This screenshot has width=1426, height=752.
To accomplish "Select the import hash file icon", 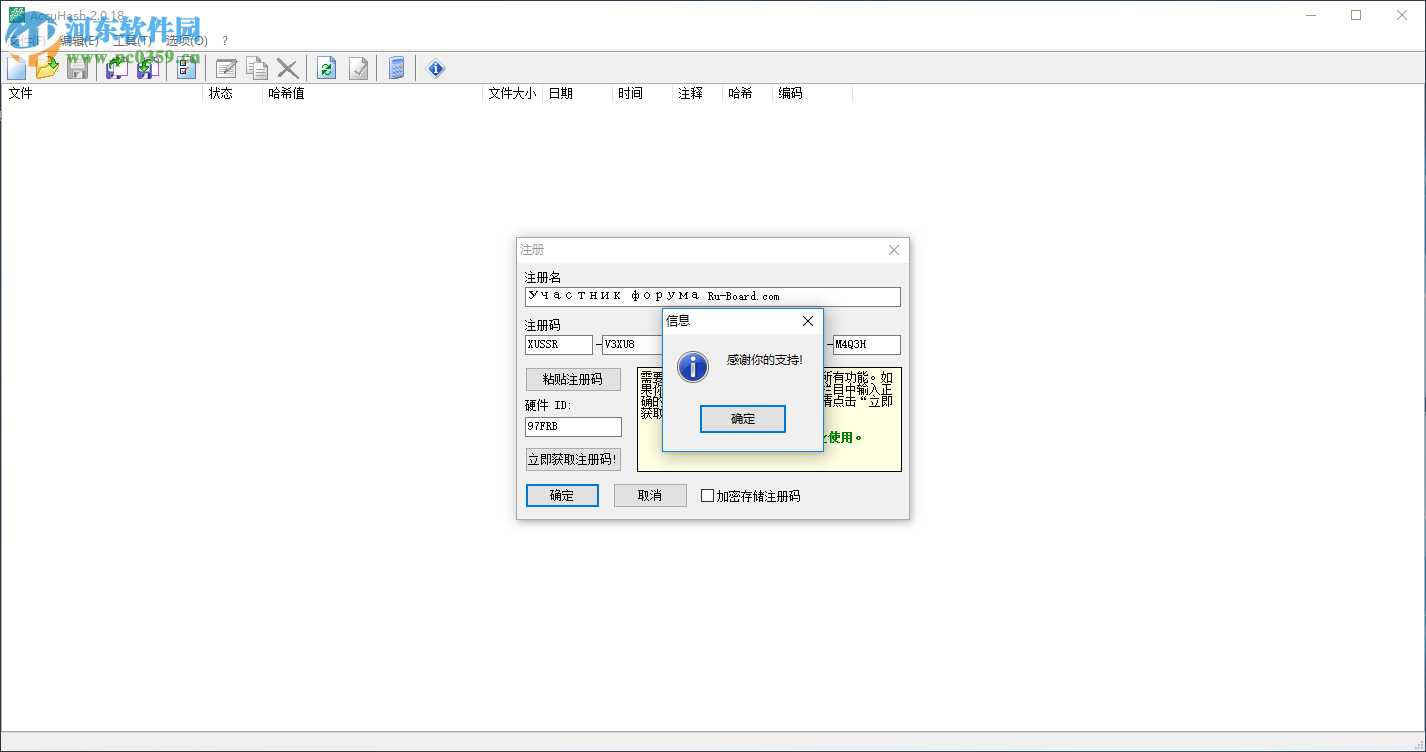I will click(x=147, y=68).
